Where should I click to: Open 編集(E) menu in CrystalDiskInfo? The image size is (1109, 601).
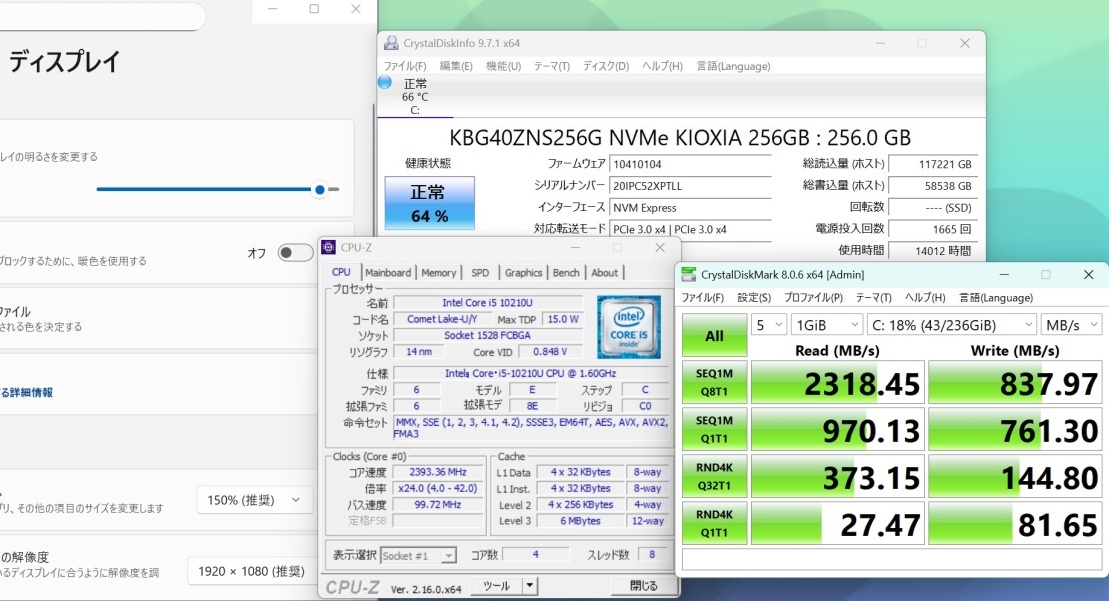coord(455,66)
